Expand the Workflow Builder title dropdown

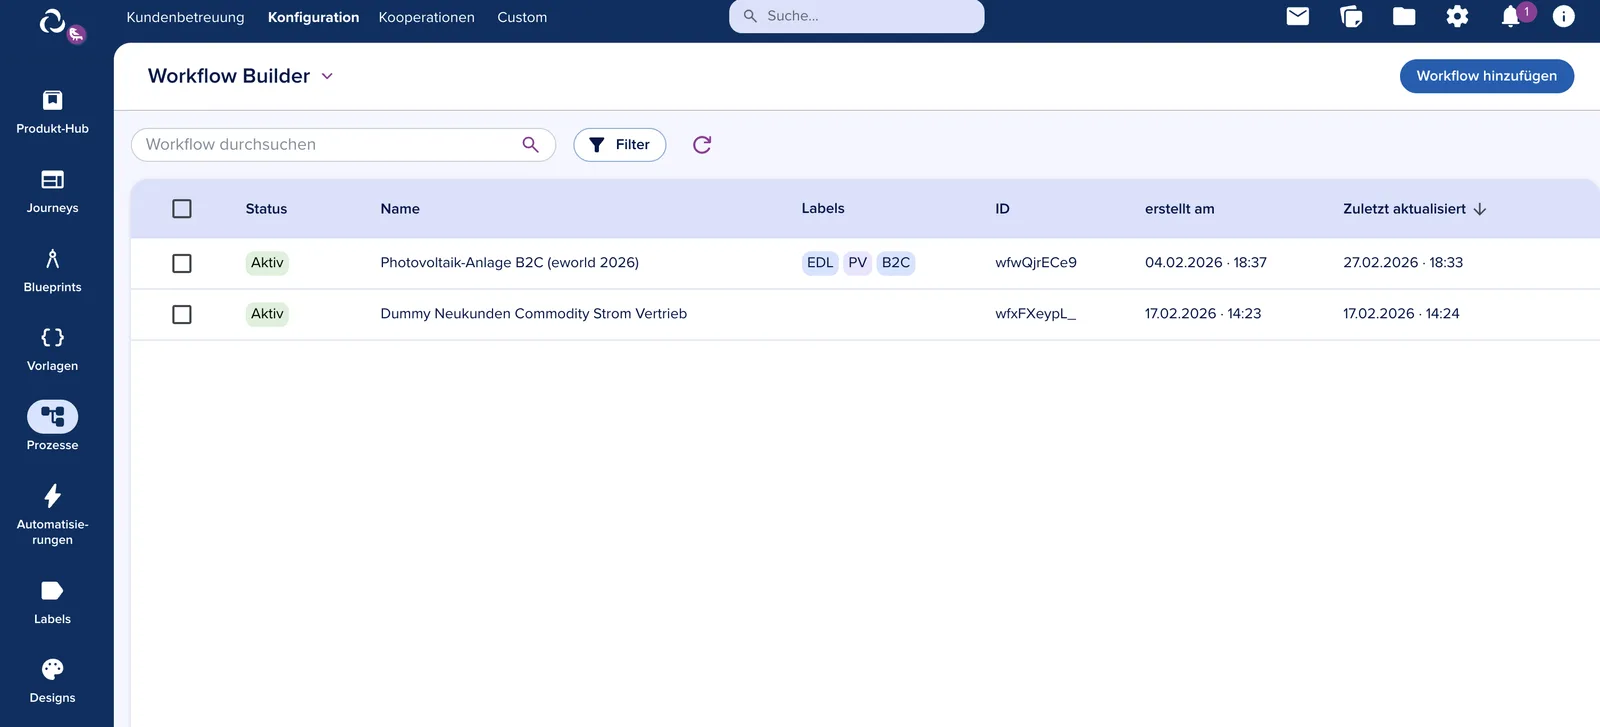327,76
